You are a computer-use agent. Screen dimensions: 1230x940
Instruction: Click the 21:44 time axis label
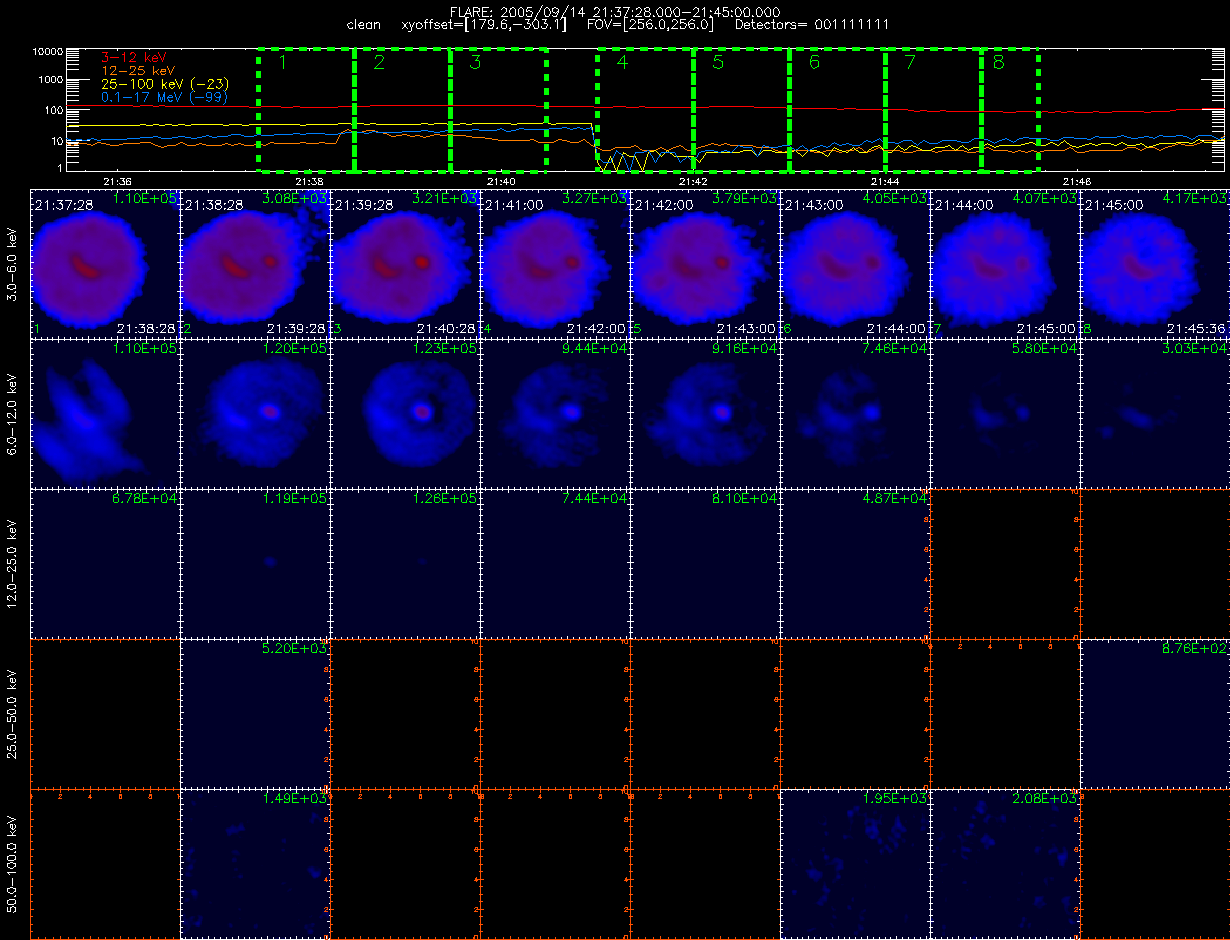point(885,181)
